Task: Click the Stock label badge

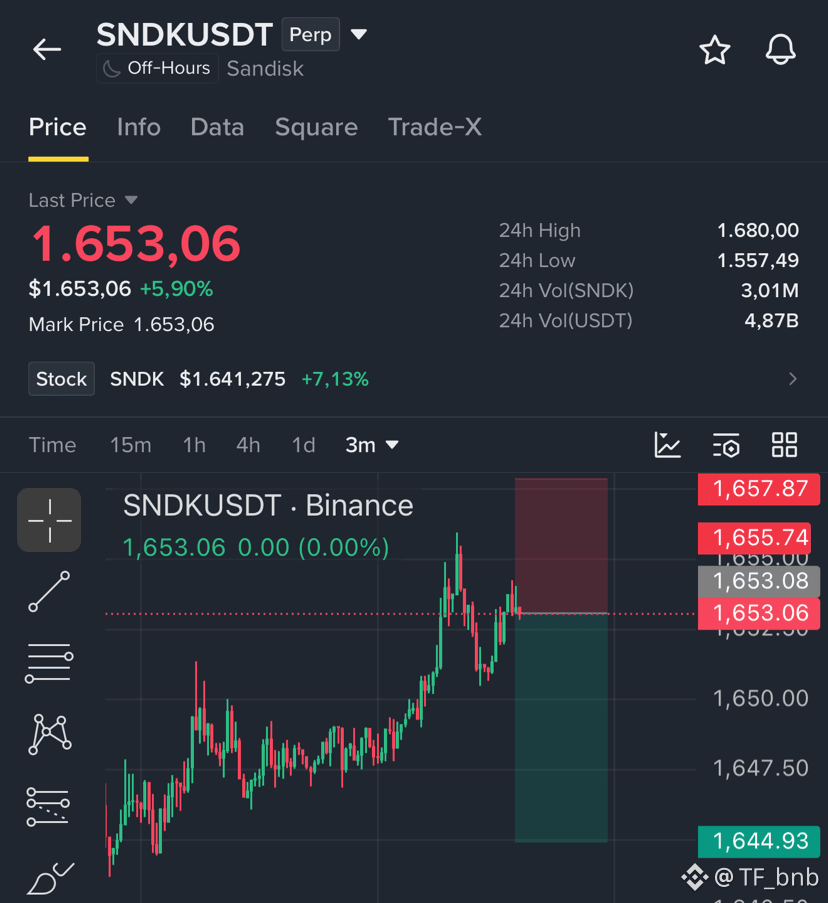Action: (x=62, y=379)
